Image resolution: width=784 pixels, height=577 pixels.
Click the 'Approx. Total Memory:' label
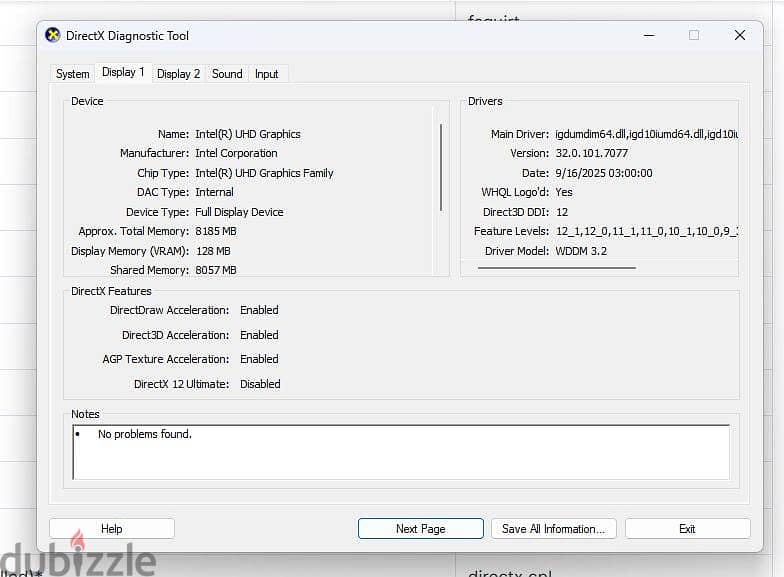[x=134, y=231]
